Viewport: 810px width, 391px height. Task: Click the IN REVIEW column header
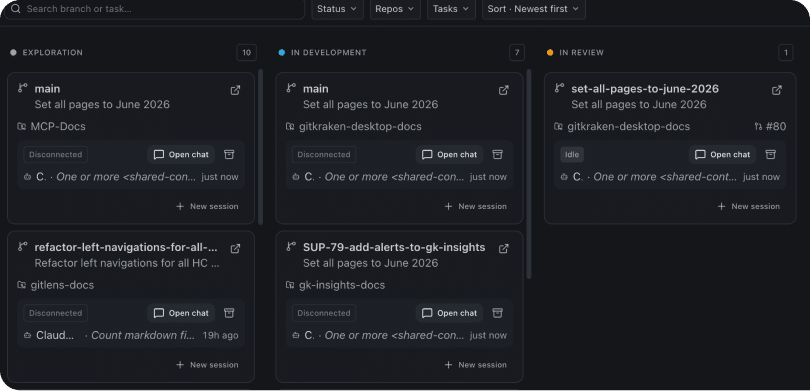(581, 53)
